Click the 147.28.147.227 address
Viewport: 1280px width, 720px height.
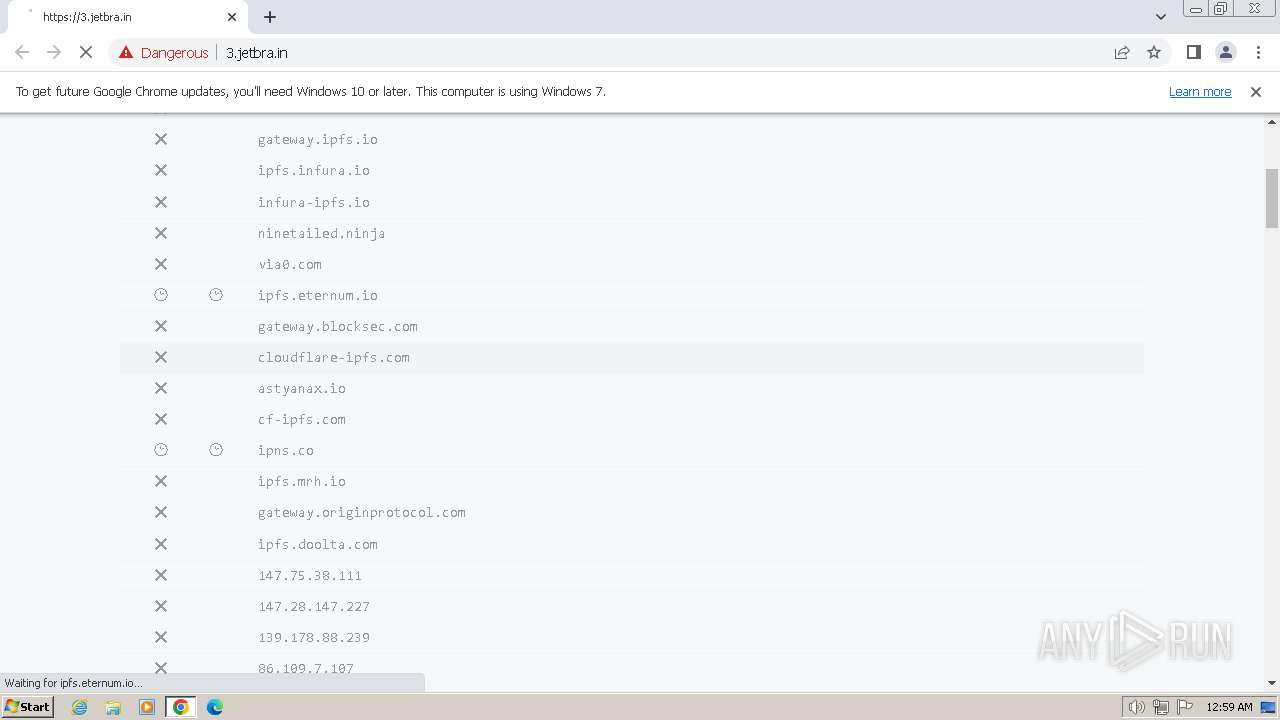[314, 606]
